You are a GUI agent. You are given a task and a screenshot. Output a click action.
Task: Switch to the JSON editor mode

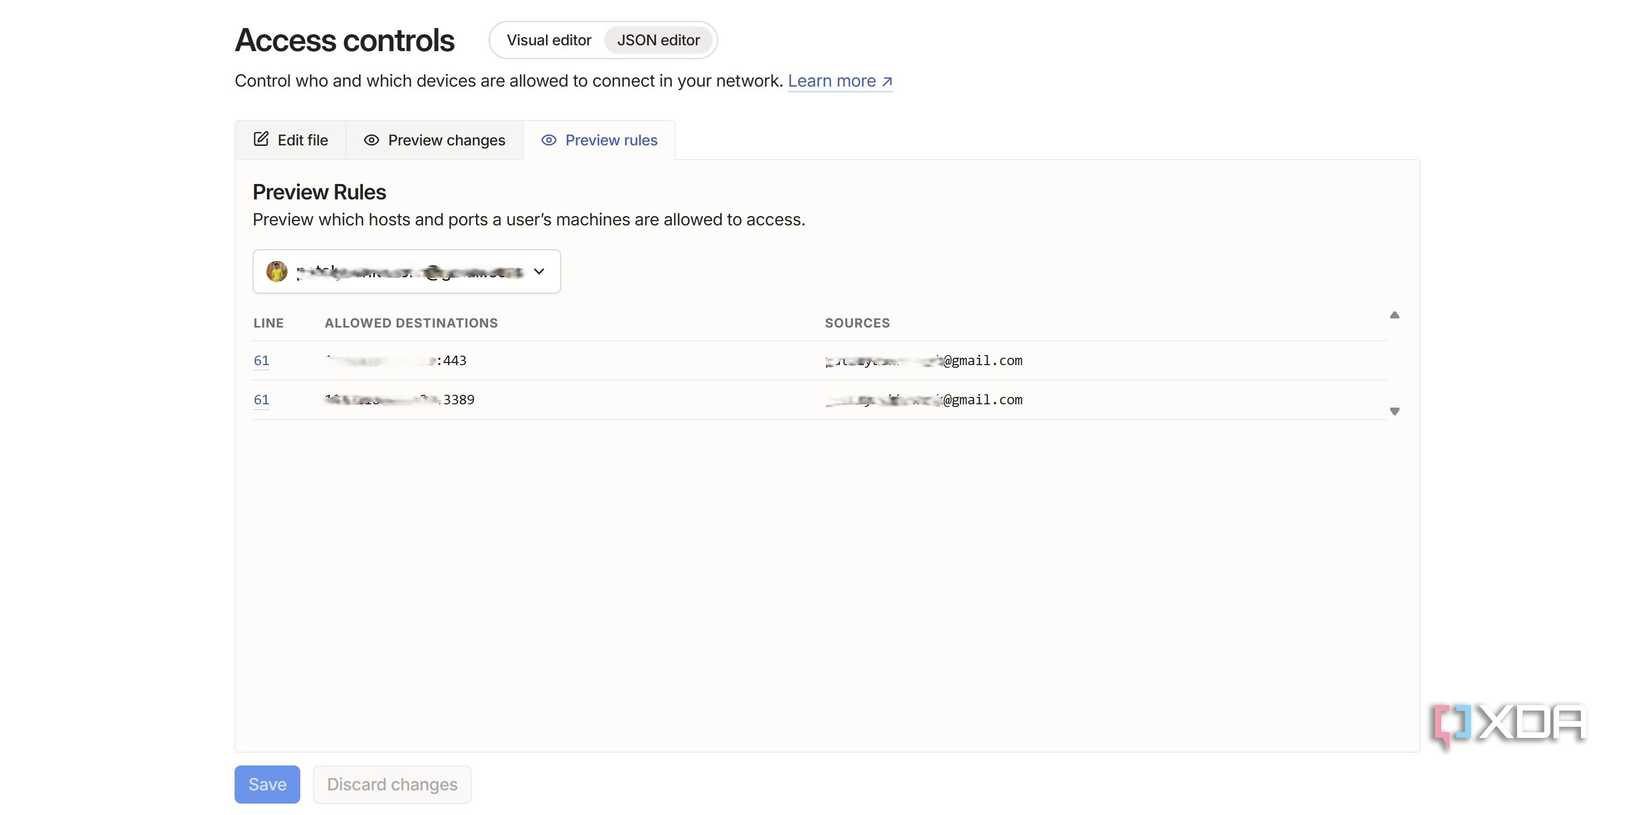click(658, 41)
